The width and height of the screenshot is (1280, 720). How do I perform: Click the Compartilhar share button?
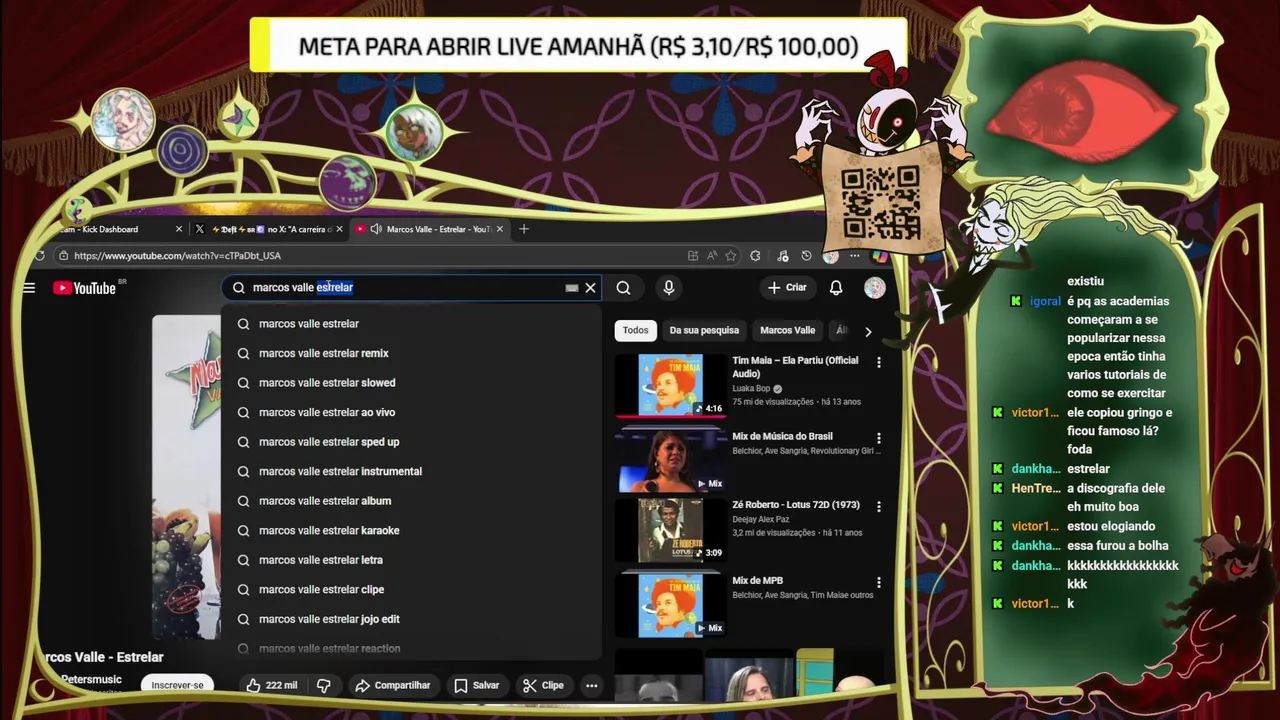point(392,685)
